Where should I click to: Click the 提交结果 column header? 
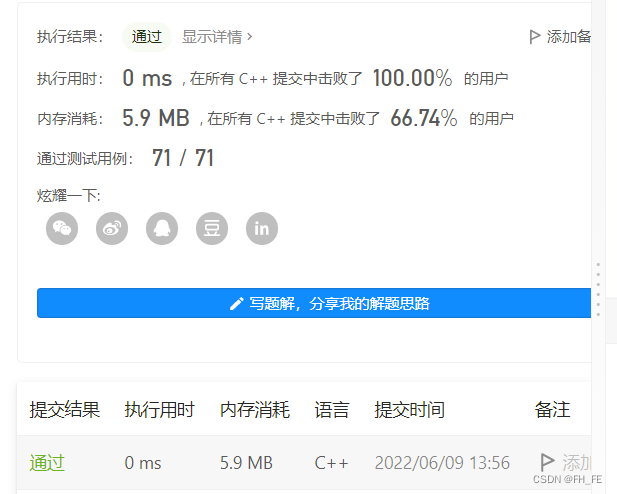[65, 409]
